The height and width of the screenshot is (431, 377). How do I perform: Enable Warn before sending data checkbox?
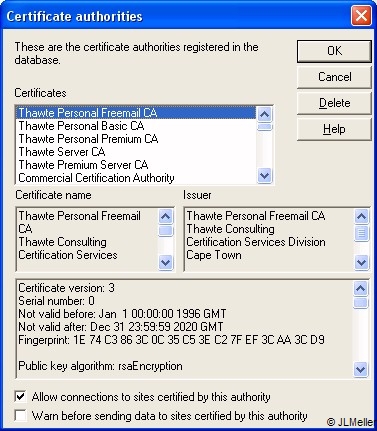tap(20, 416)
